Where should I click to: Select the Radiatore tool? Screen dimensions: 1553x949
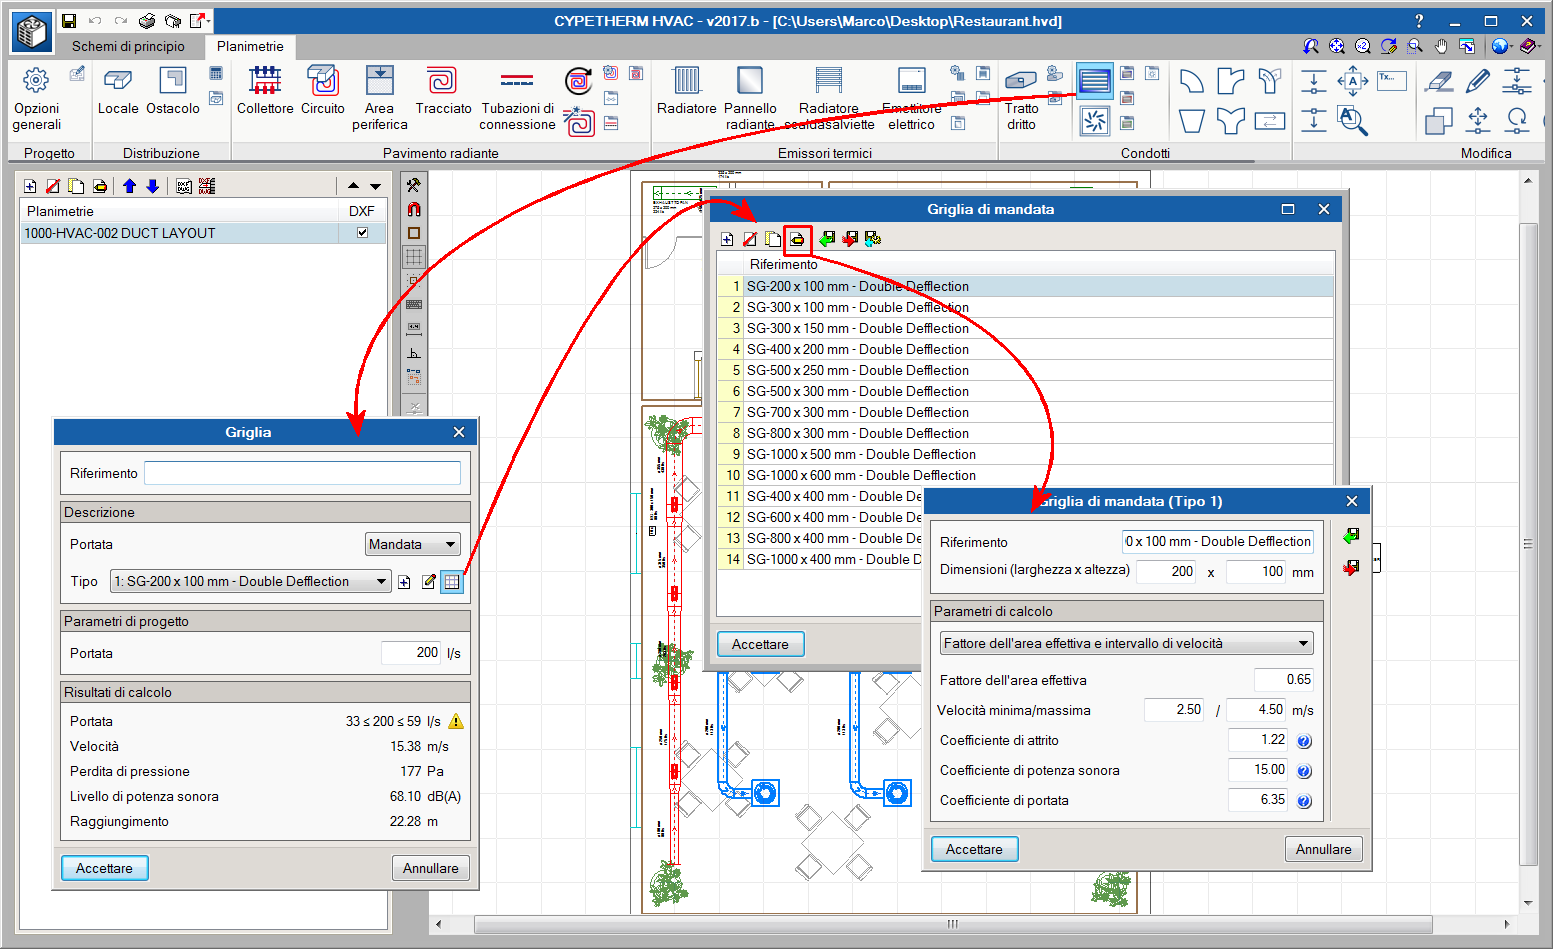click(687, 91)
